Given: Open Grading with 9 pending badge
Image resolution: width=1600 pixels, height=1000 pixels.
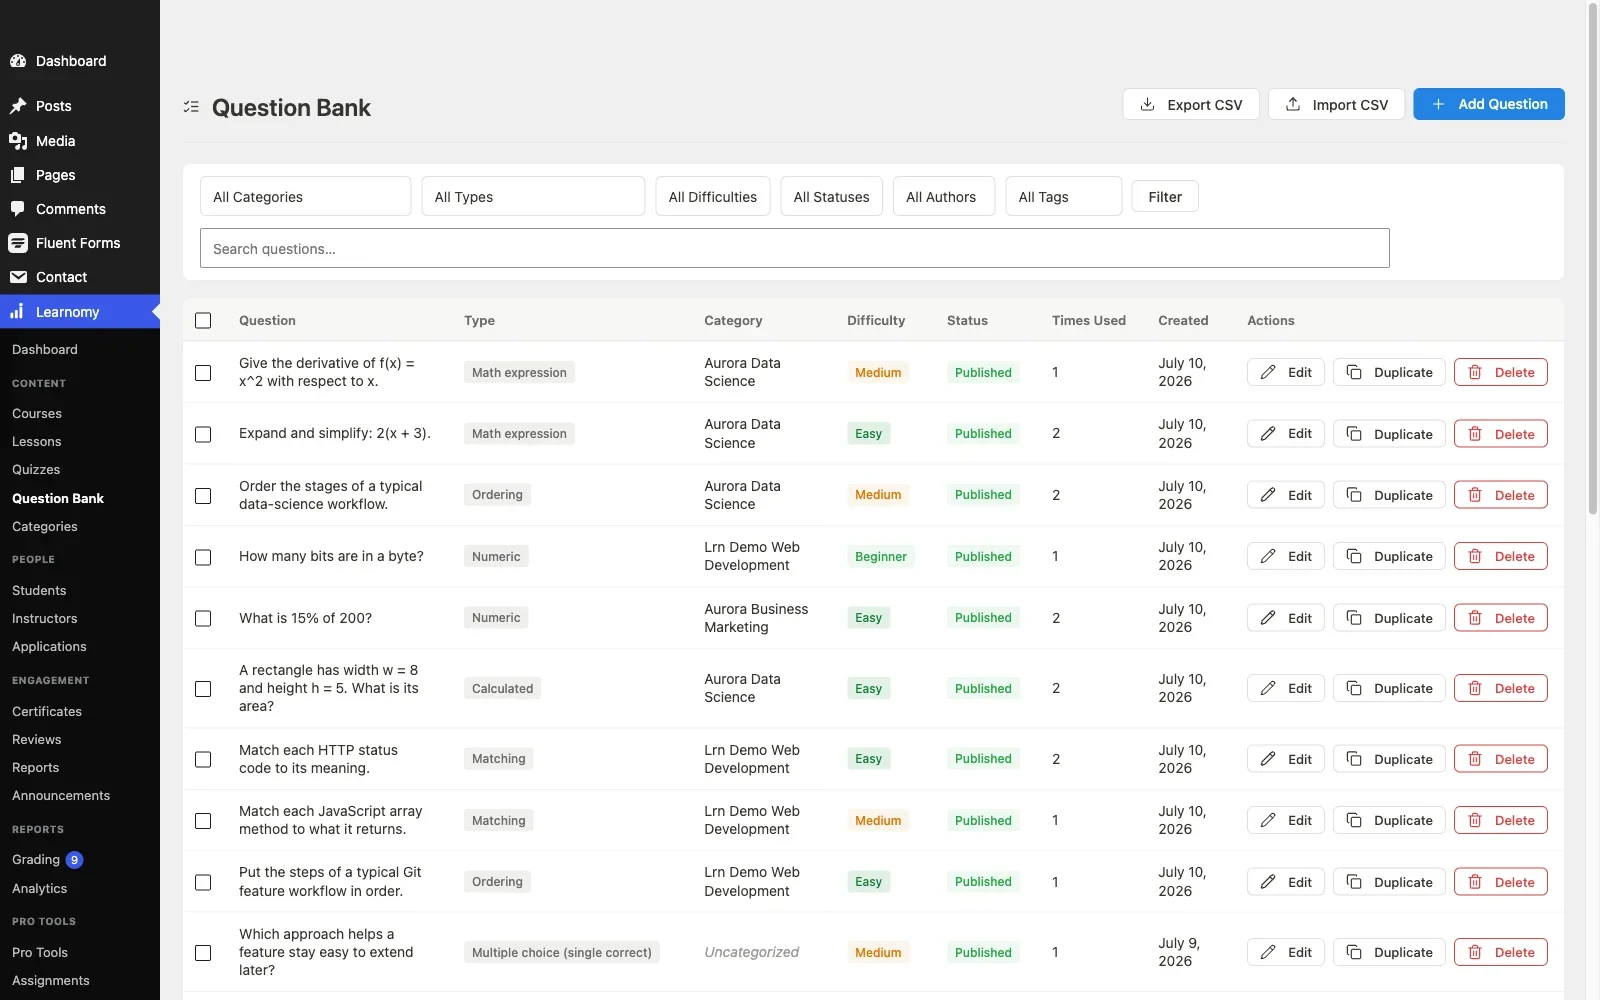Looking at the screenshot, I should pyautogui.click(x=47, y=859).
